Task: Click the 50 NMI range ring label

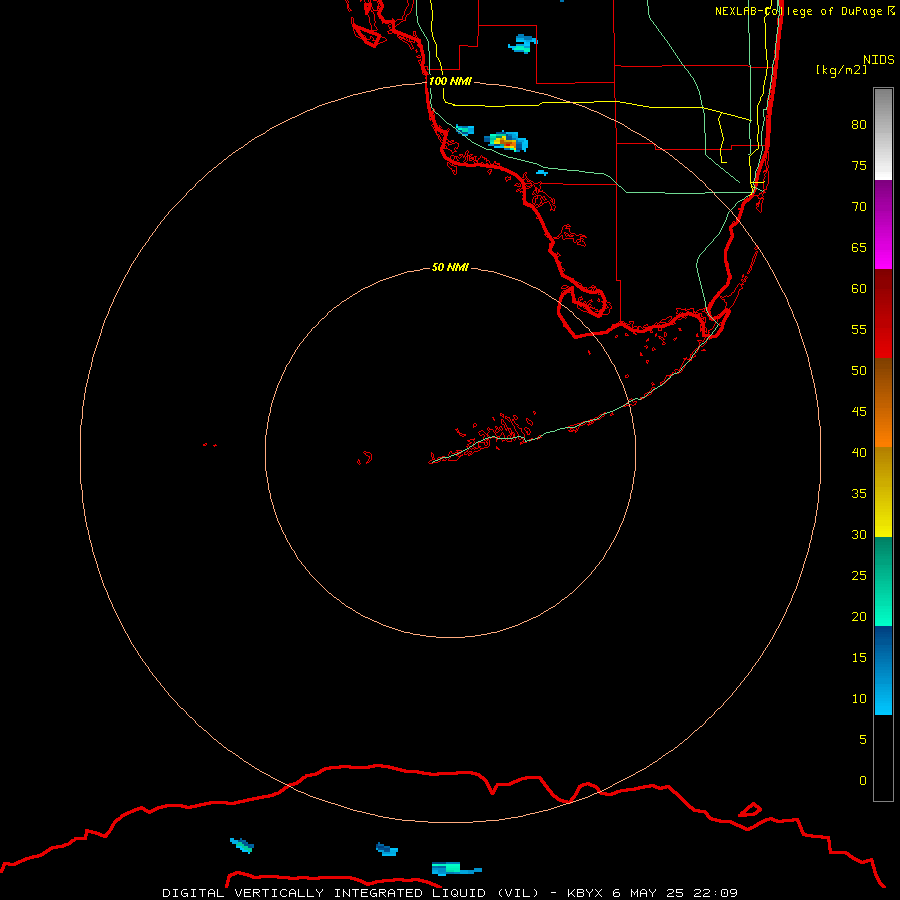Action: click(450, 267)
